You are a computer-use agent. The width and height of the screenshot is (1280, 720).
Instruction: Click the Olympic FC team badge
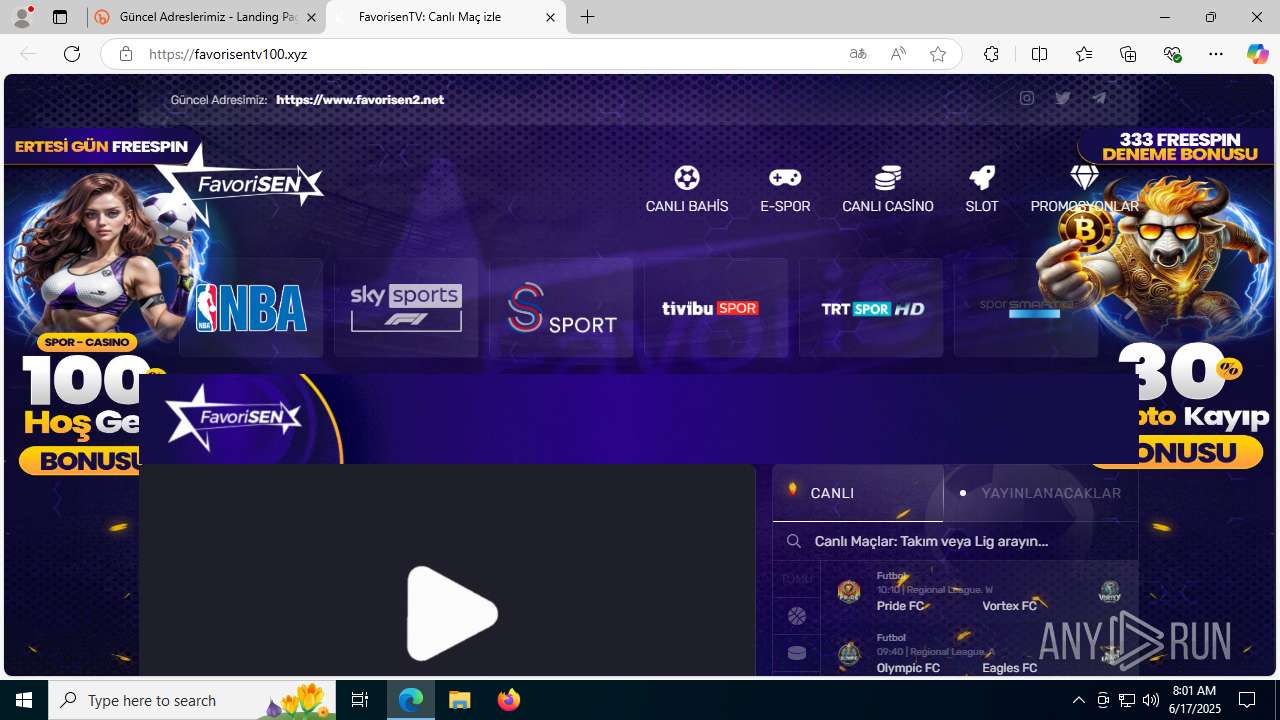(849, 654)
